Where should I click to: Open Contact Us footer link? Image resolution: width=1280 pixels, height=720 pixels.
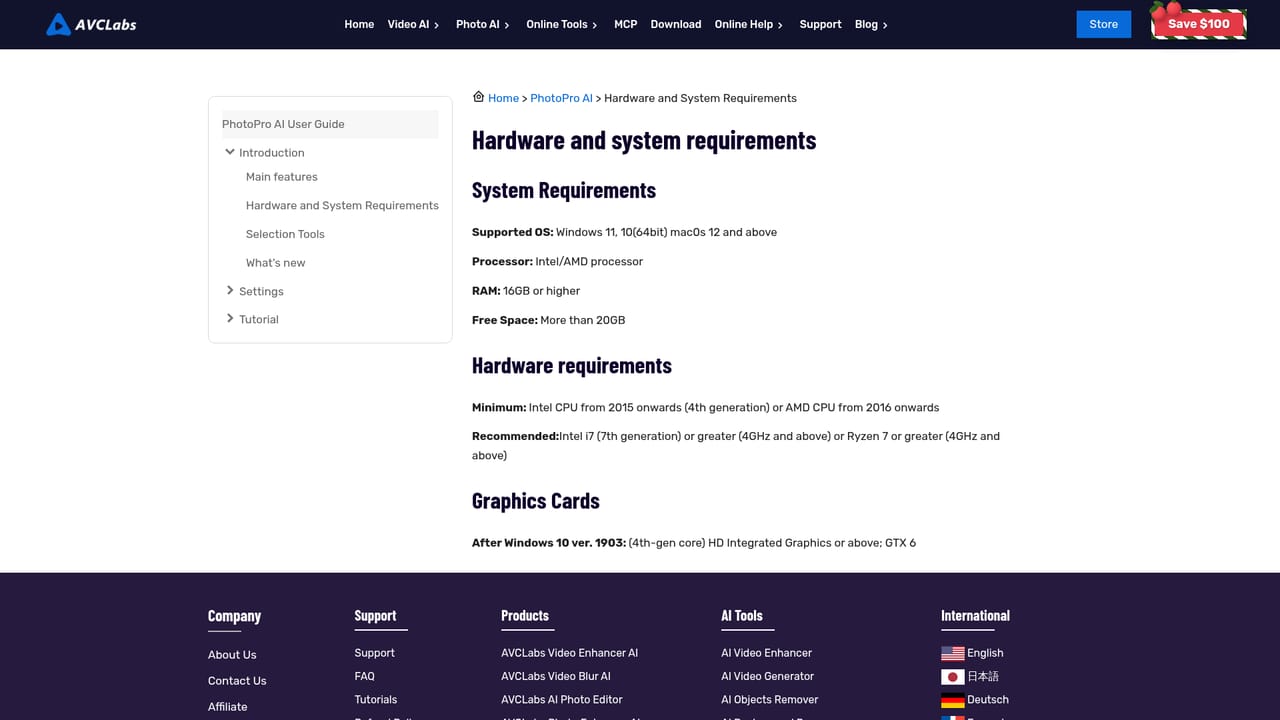tap(237, 681)
